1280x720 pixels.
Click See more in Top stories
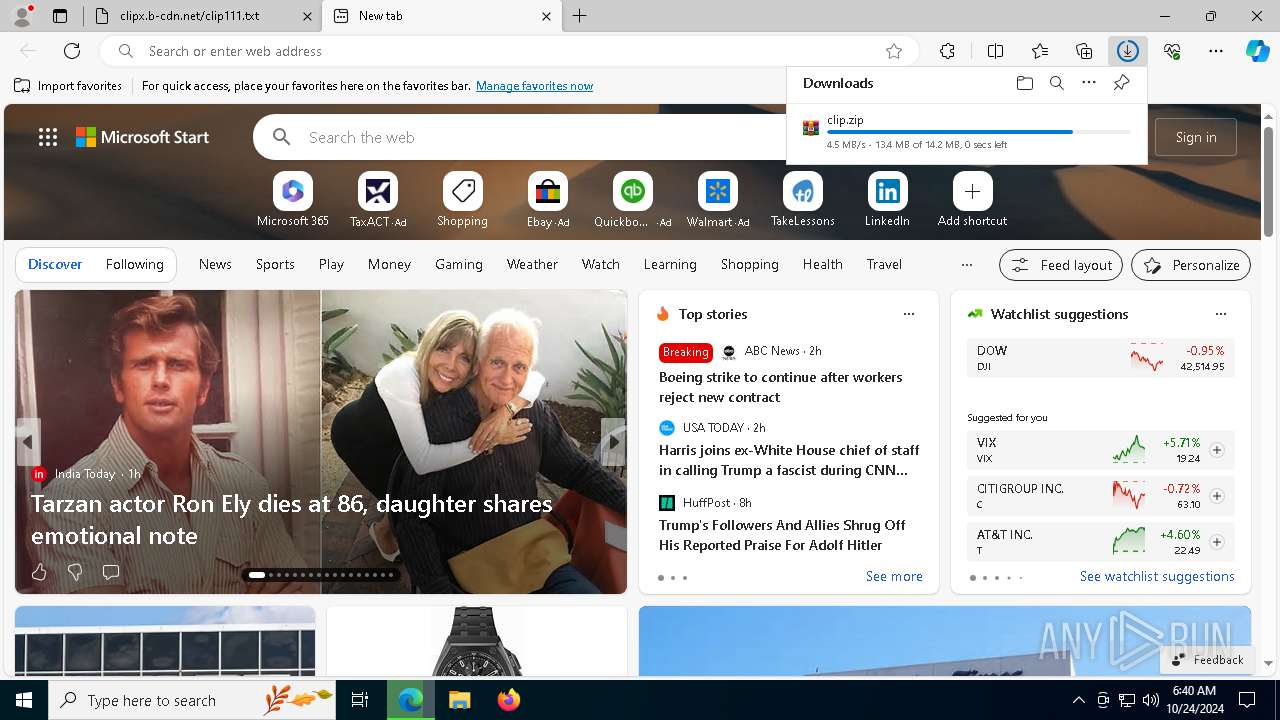(x=894, y=577)
